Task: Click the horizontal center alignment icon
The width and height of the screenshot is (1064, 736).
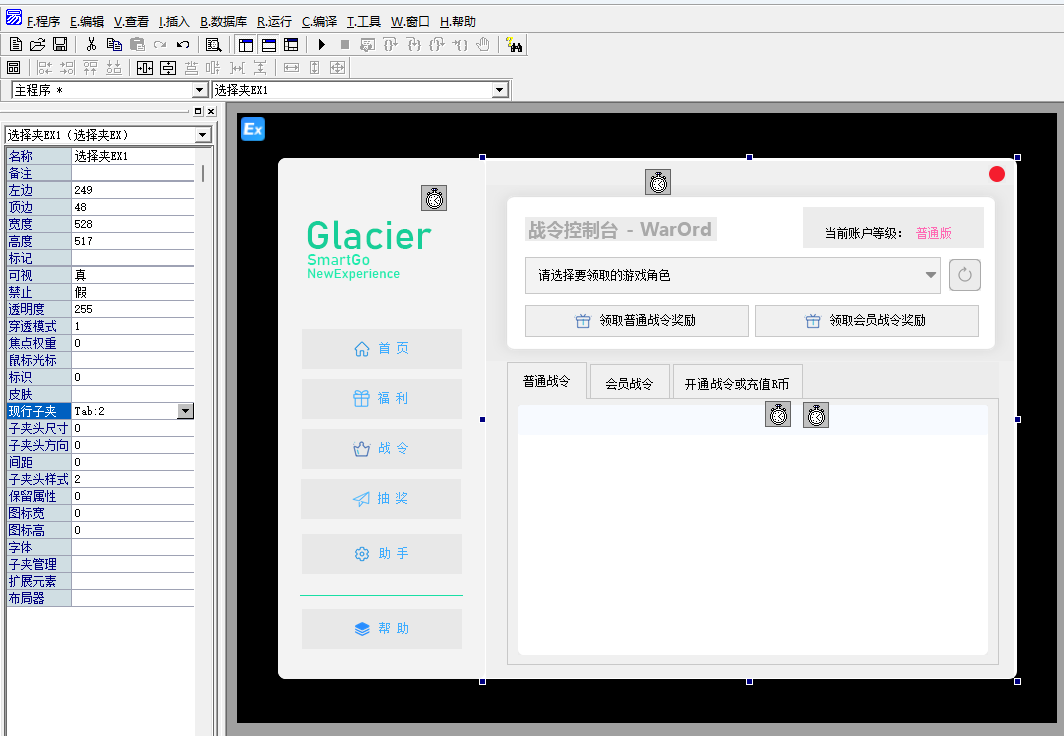Action: point(145,68)
